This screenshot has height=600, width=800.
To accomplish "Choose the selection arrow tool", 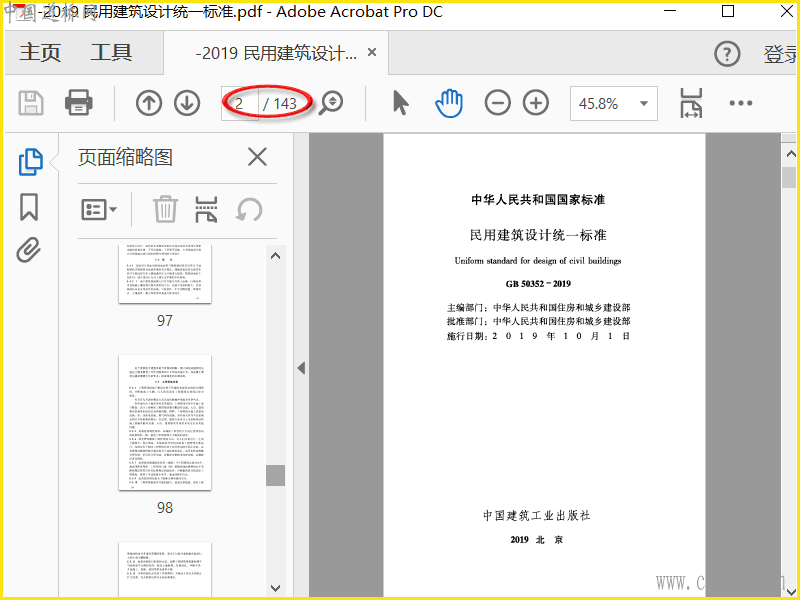I will coord(401,103).
